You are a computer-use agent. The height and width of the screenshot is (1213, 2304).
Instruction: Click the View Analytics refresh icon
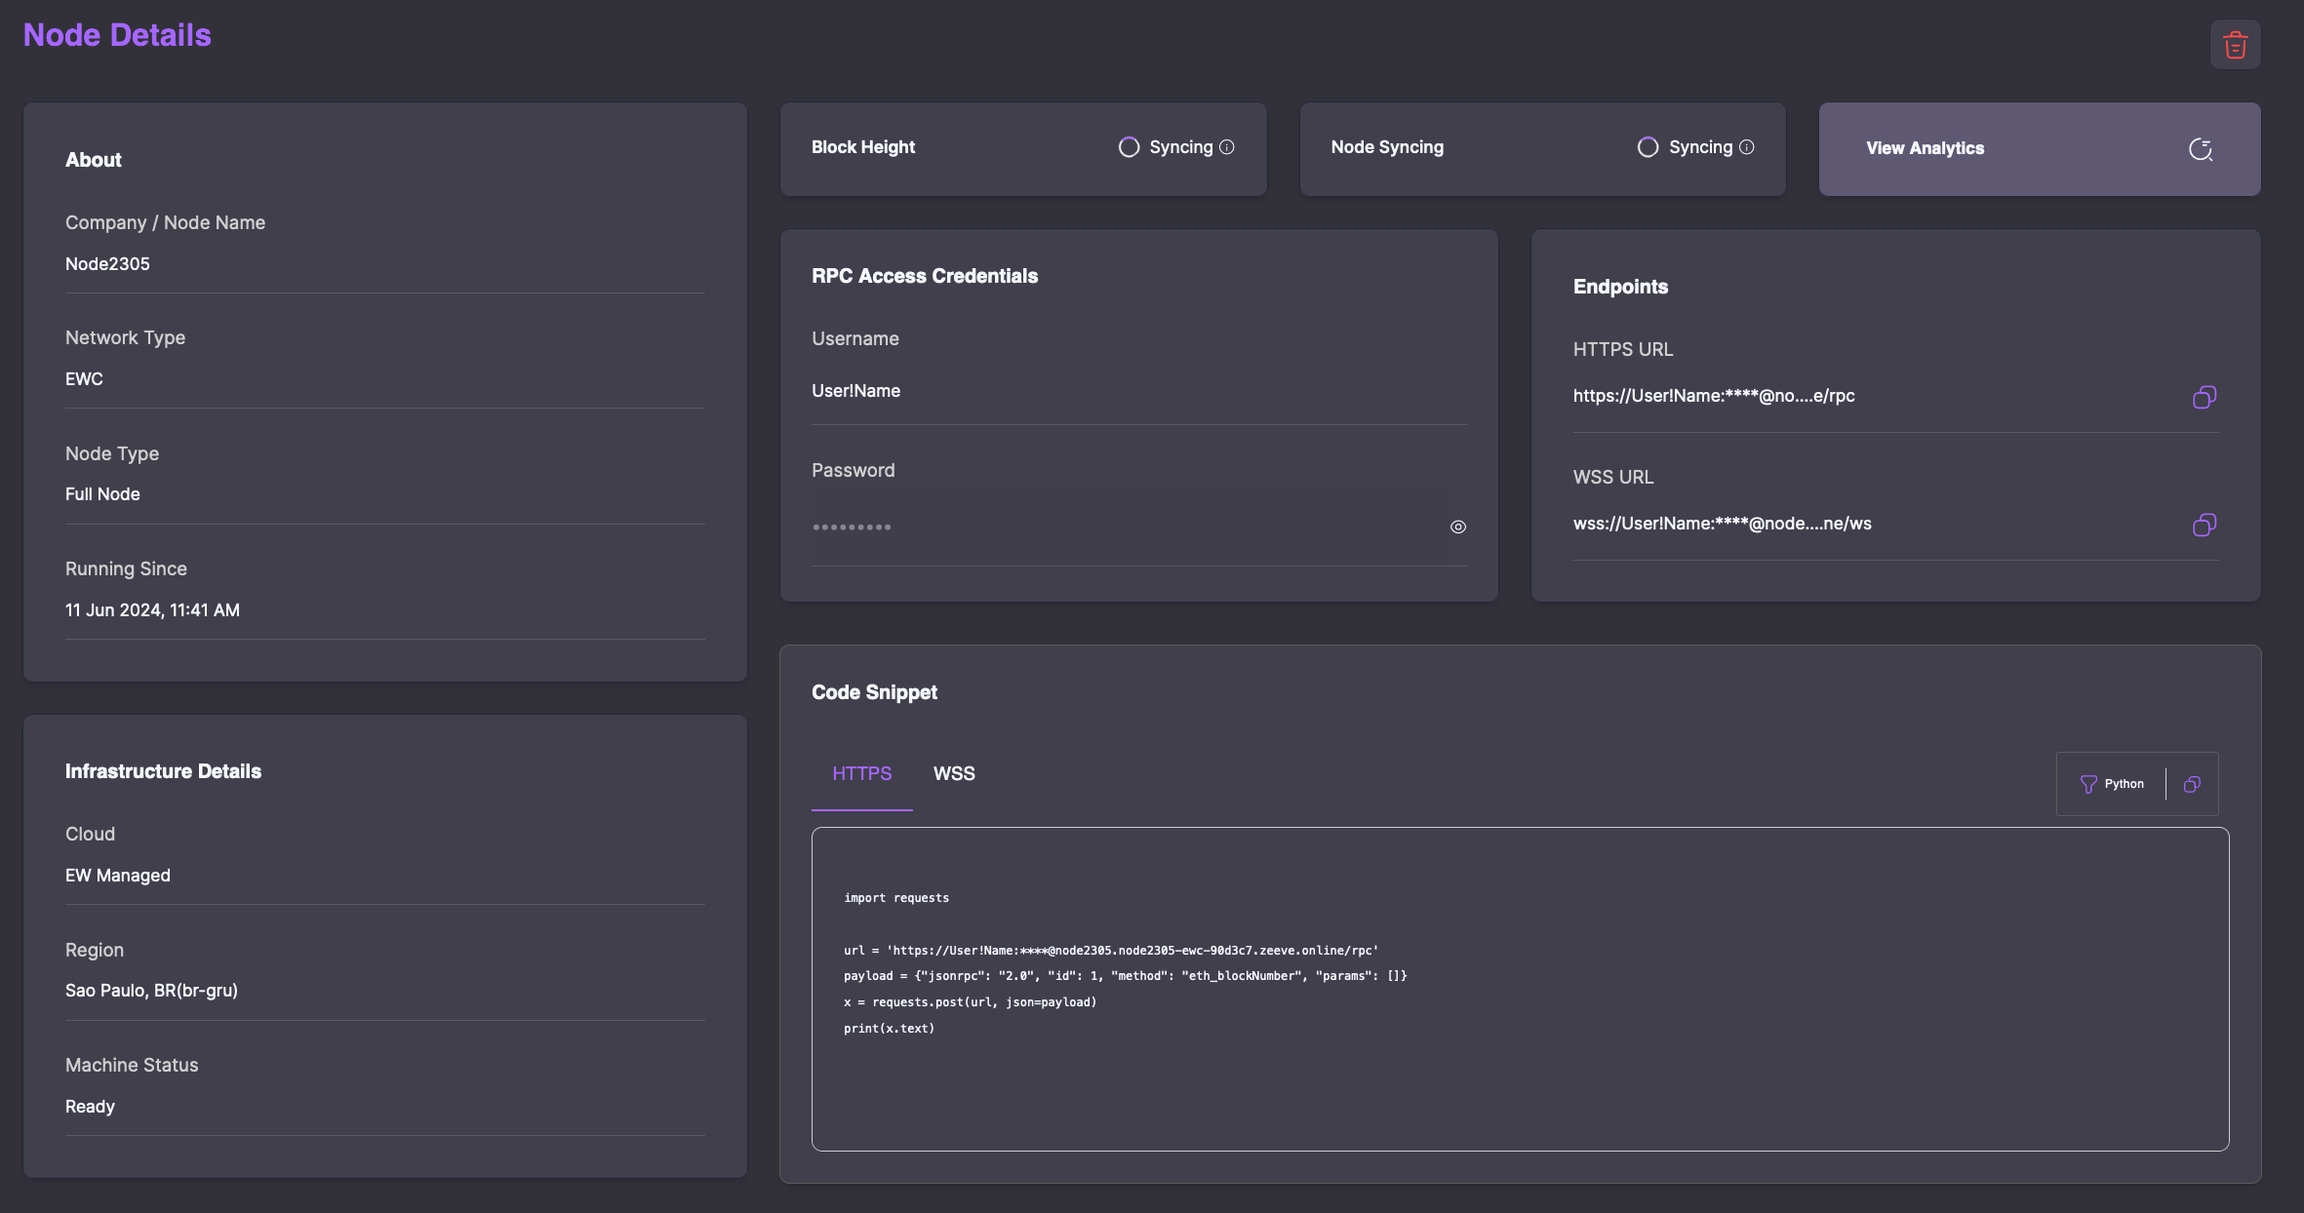click(x=2200, y=149)
